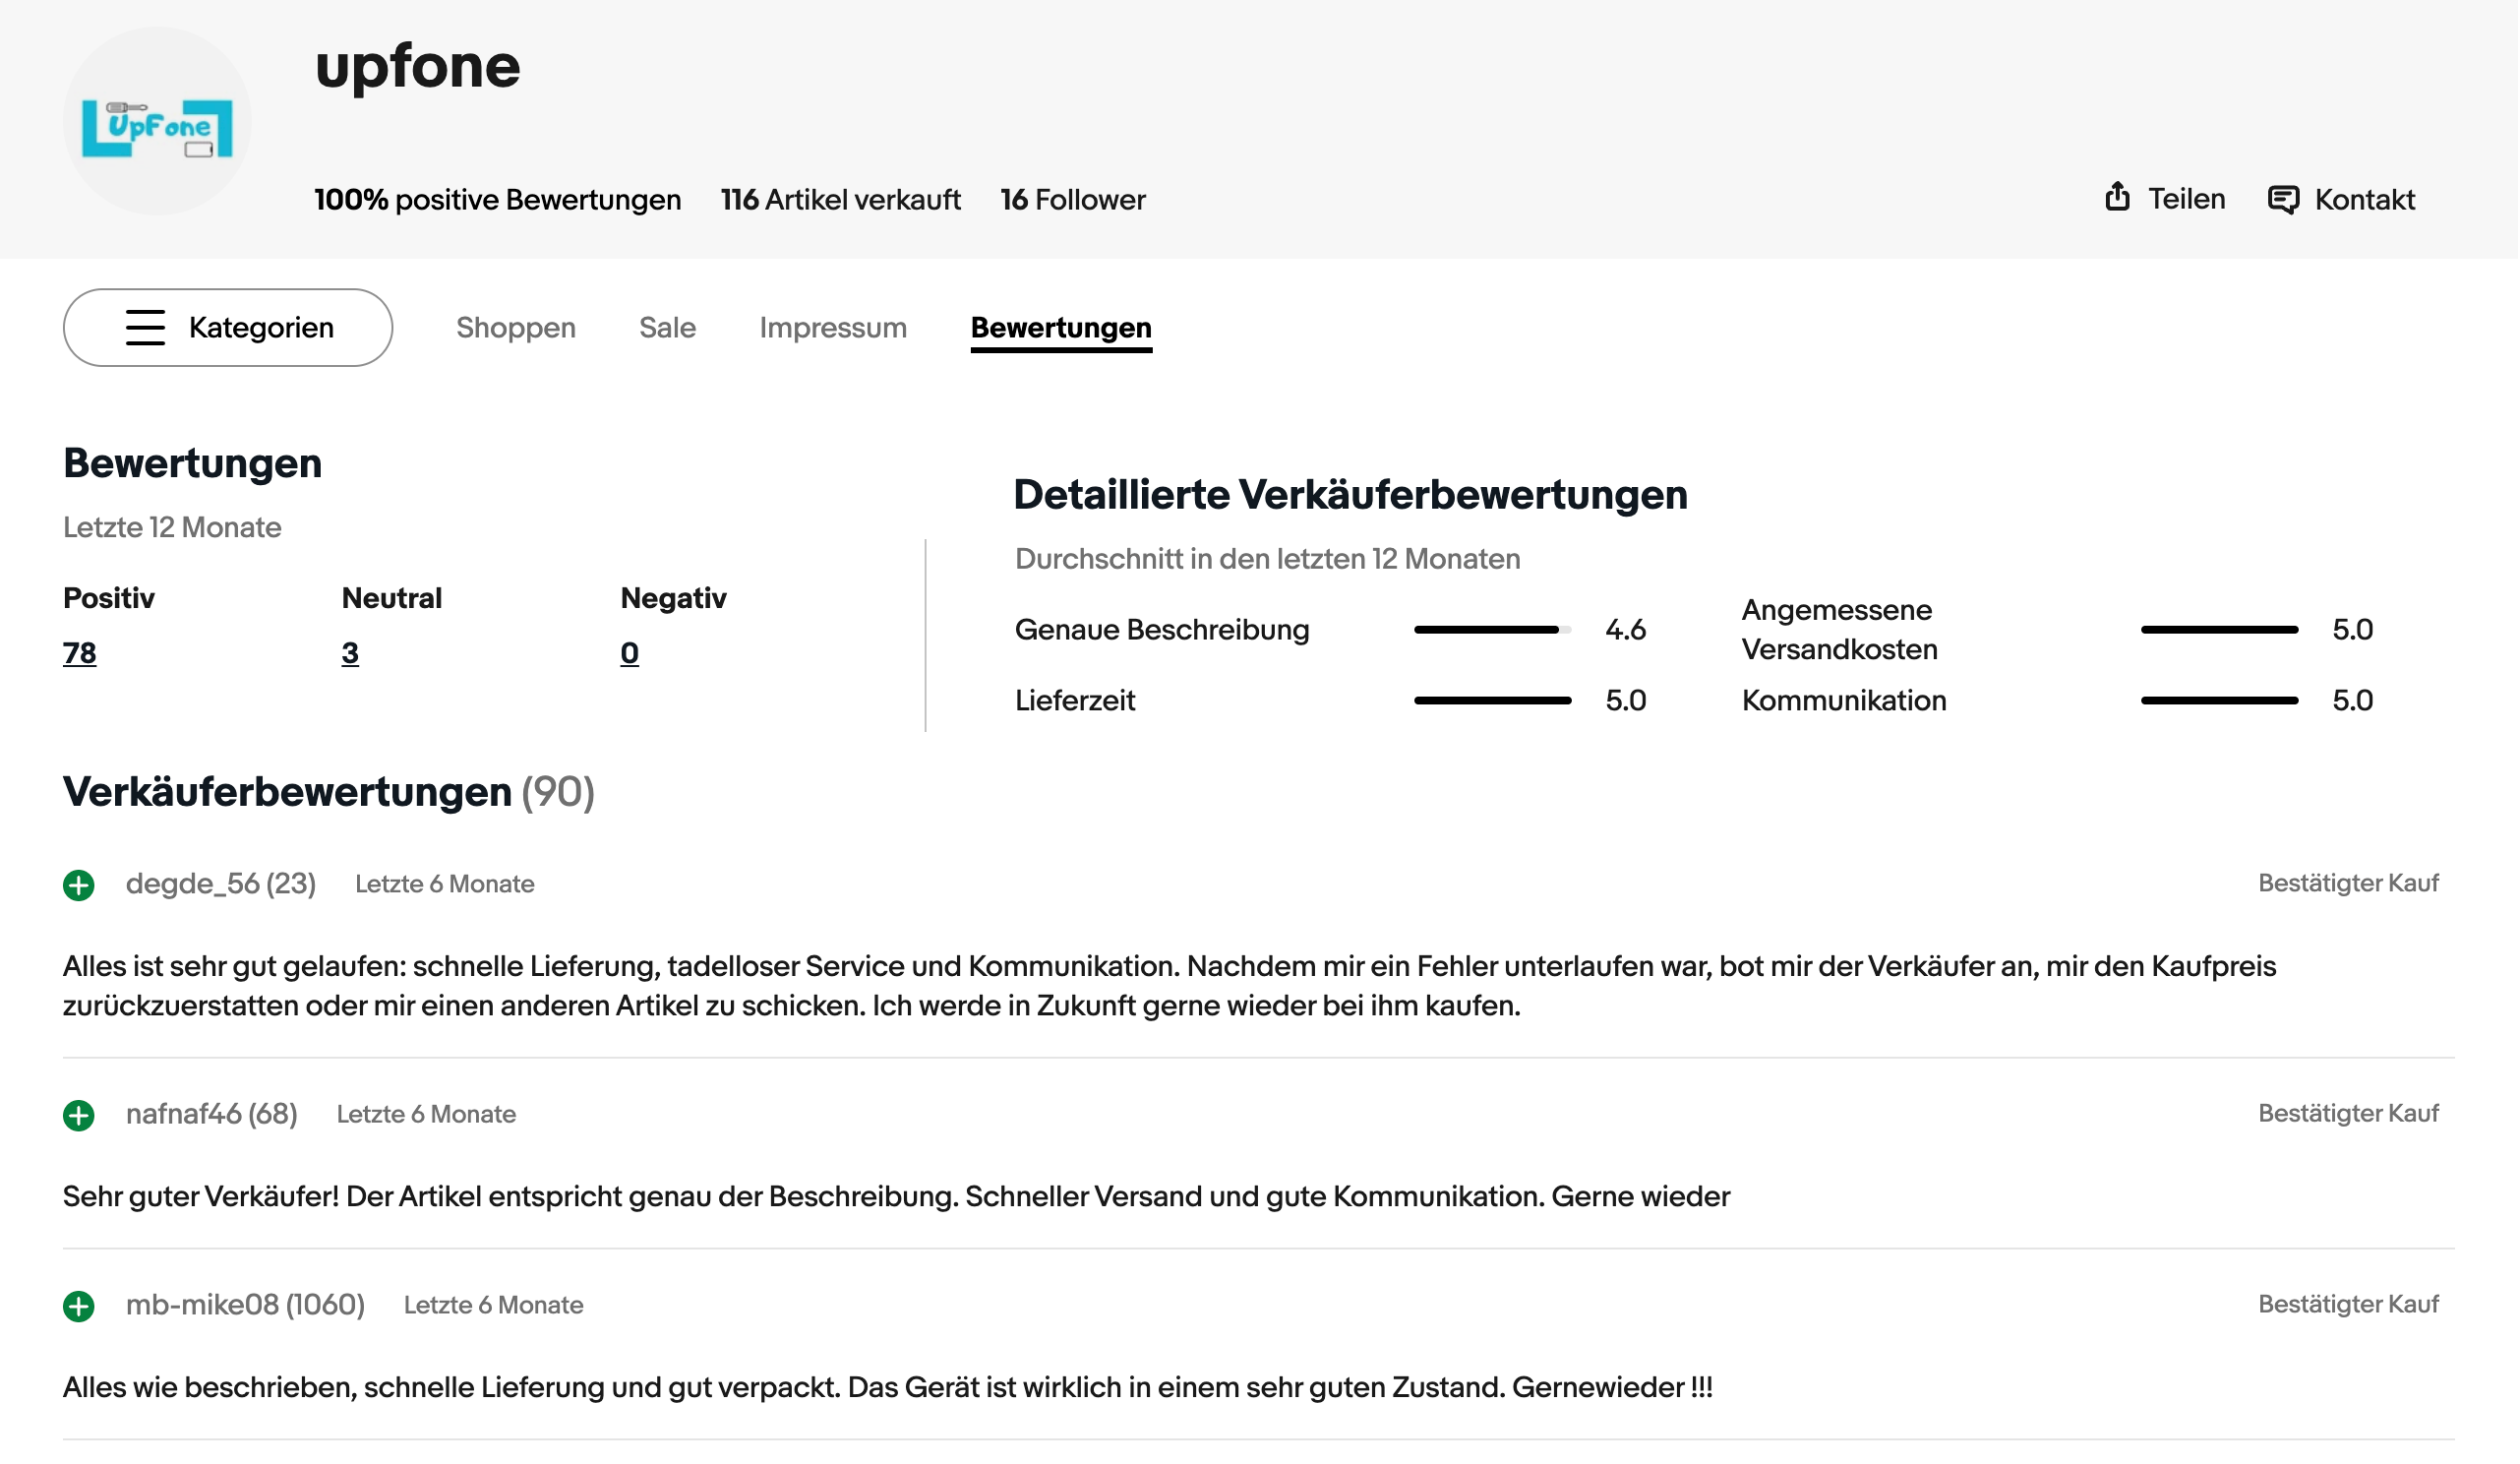Click '116 Artikel verkauft' text
The width and height of the screenshot is (2520, 1464).
click(x=841, y=200)
